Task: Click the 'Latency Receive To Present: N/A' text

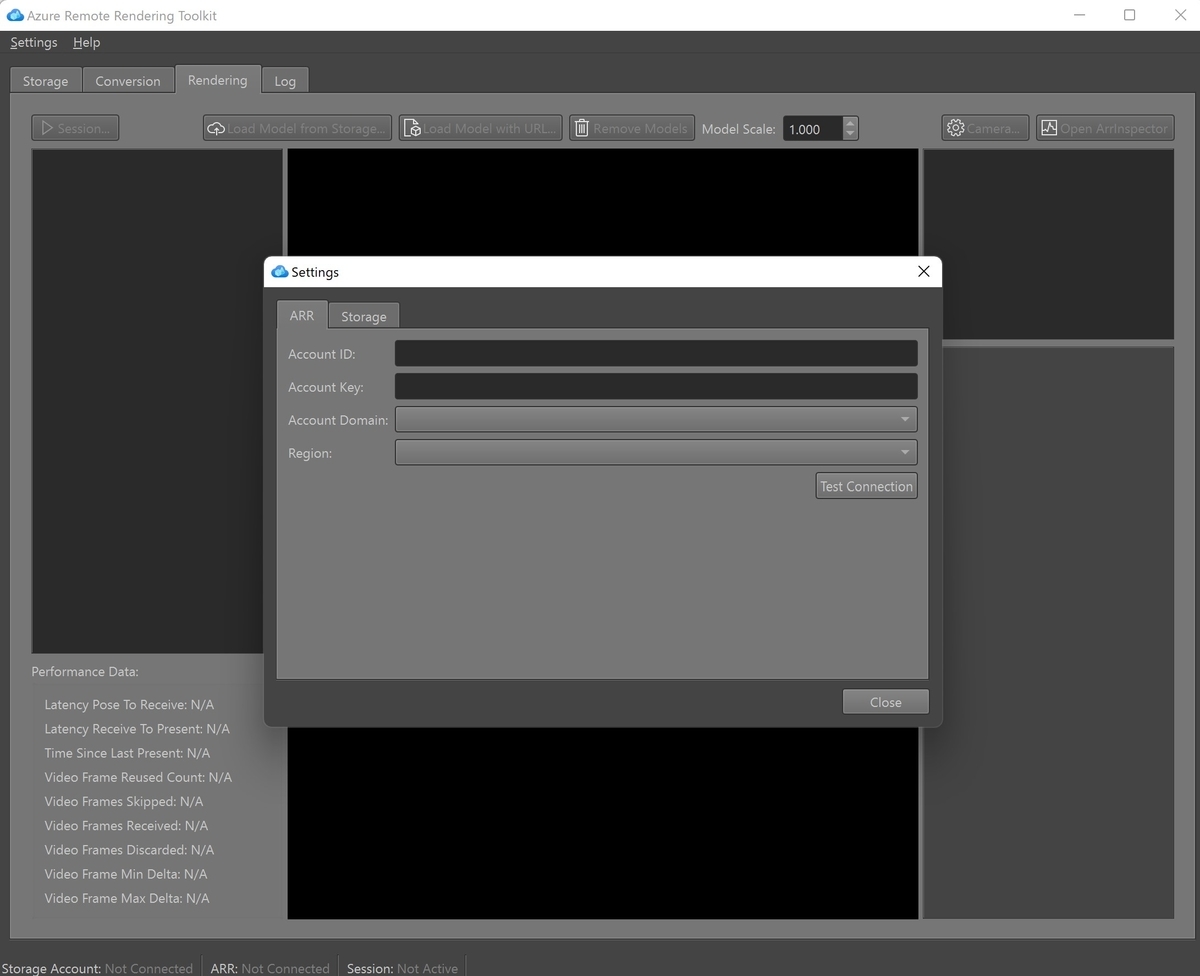Action: [x=137, y=729]
